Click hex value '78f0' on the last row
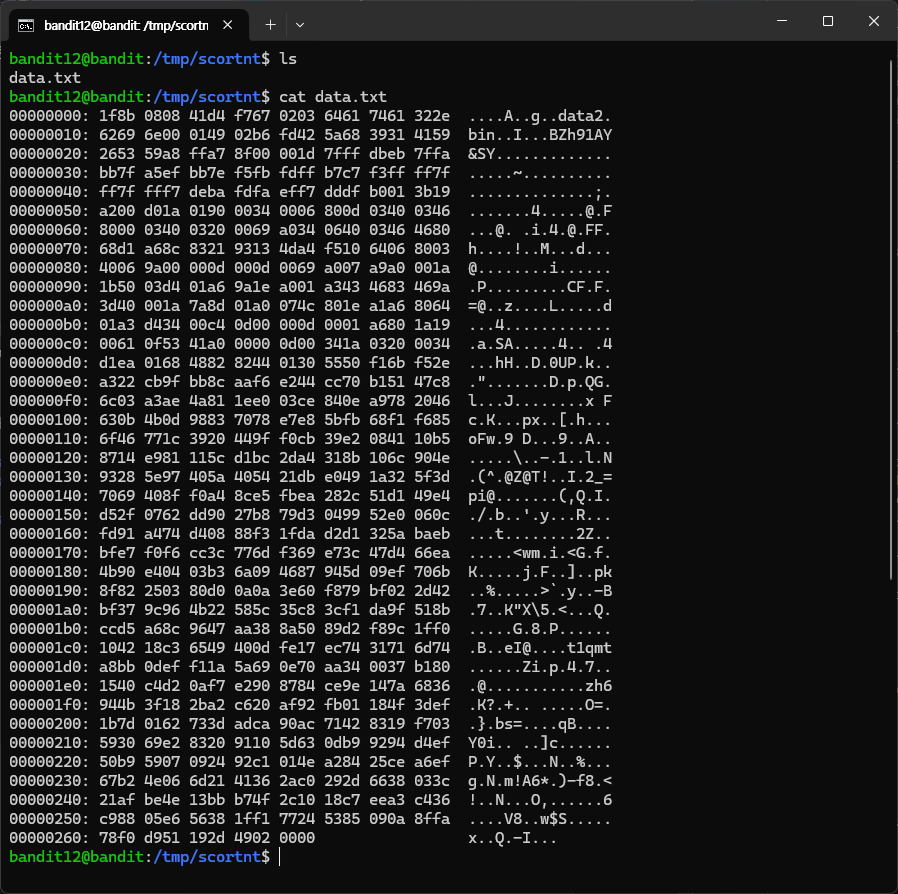Image resolution: width=898 pixels, height=894 pixels. 117,838
